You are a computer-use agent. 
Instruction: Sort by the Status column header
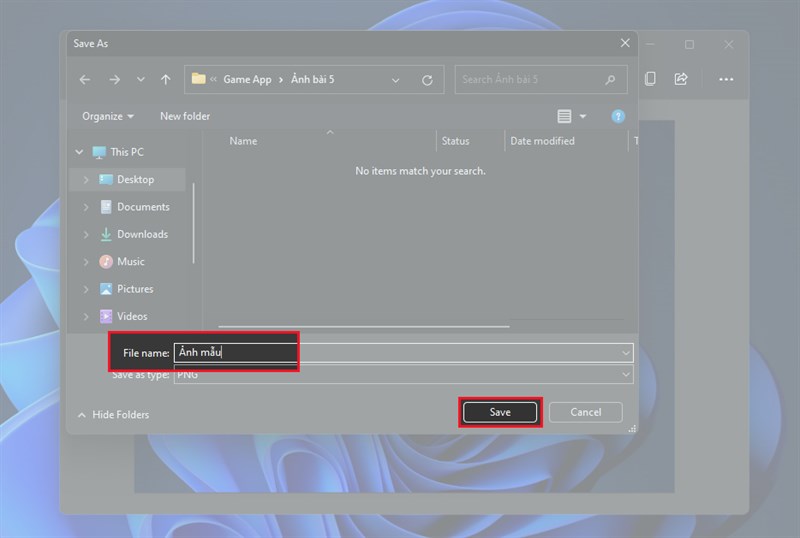(x=455, y=141)
